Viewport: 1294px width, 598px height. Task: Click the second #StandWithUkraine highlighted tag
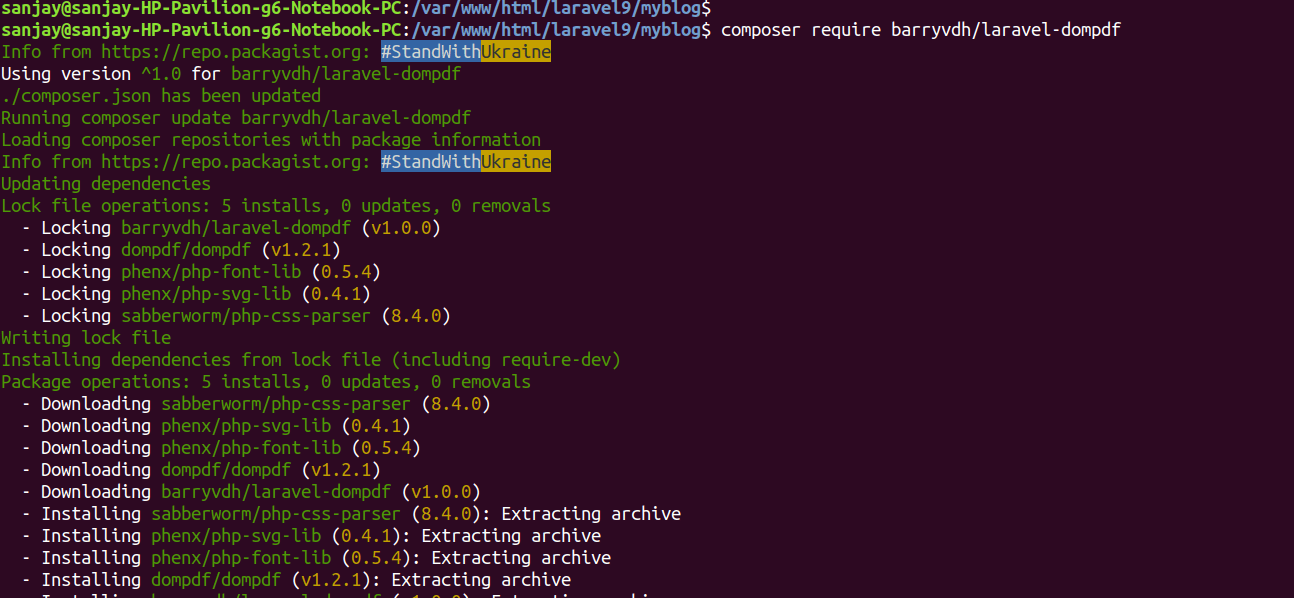click(466, 162)
